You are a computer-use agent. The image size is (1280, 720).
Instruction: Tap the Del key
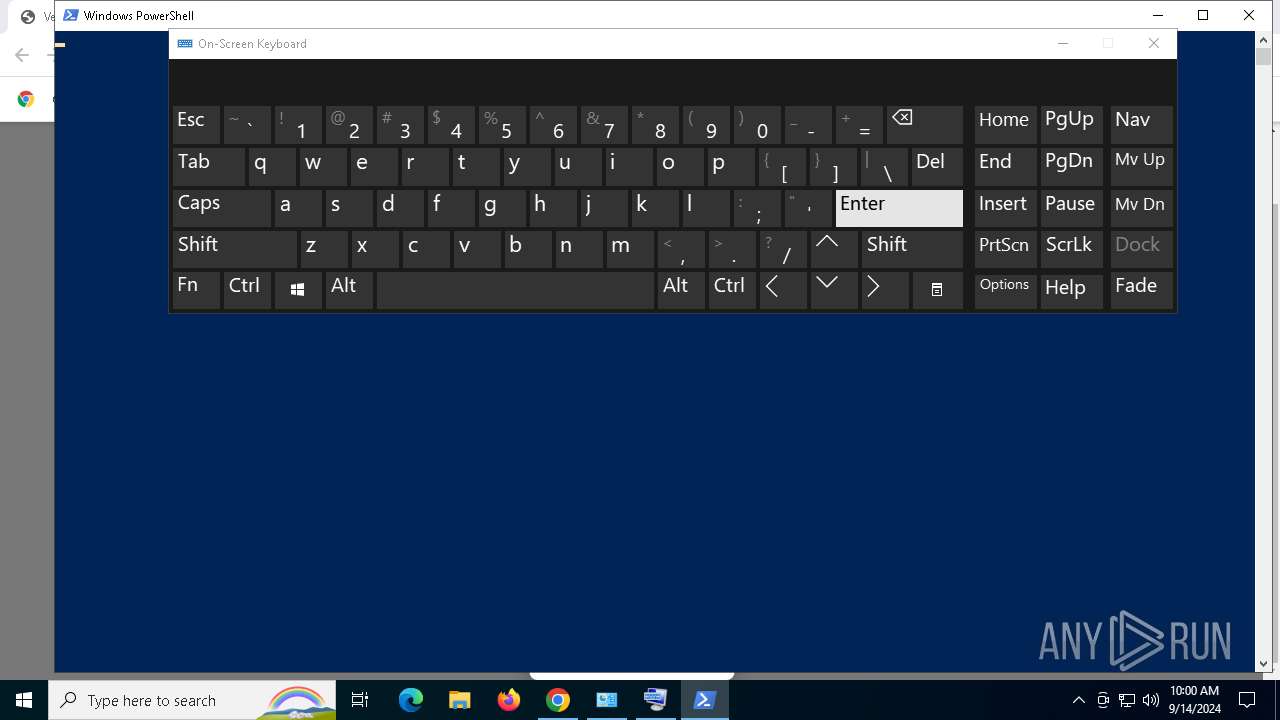click(x=937, y=167)
